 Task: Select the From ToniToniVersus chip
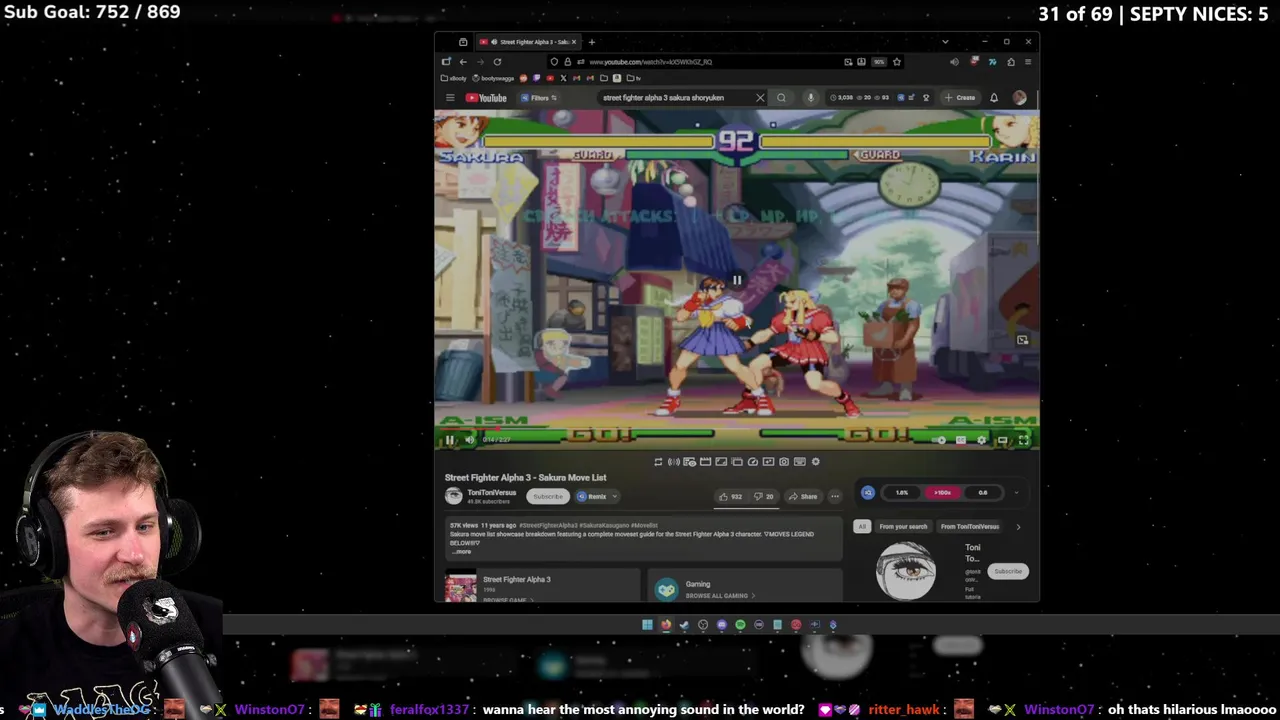coord(970,526)
